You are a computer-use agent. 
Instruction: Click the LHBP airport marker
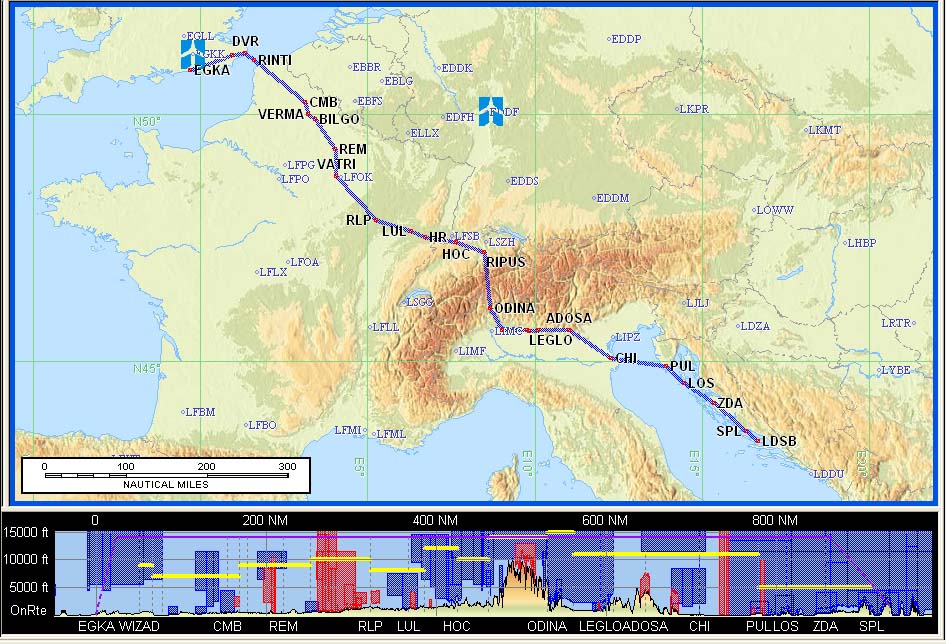point(860,242)
